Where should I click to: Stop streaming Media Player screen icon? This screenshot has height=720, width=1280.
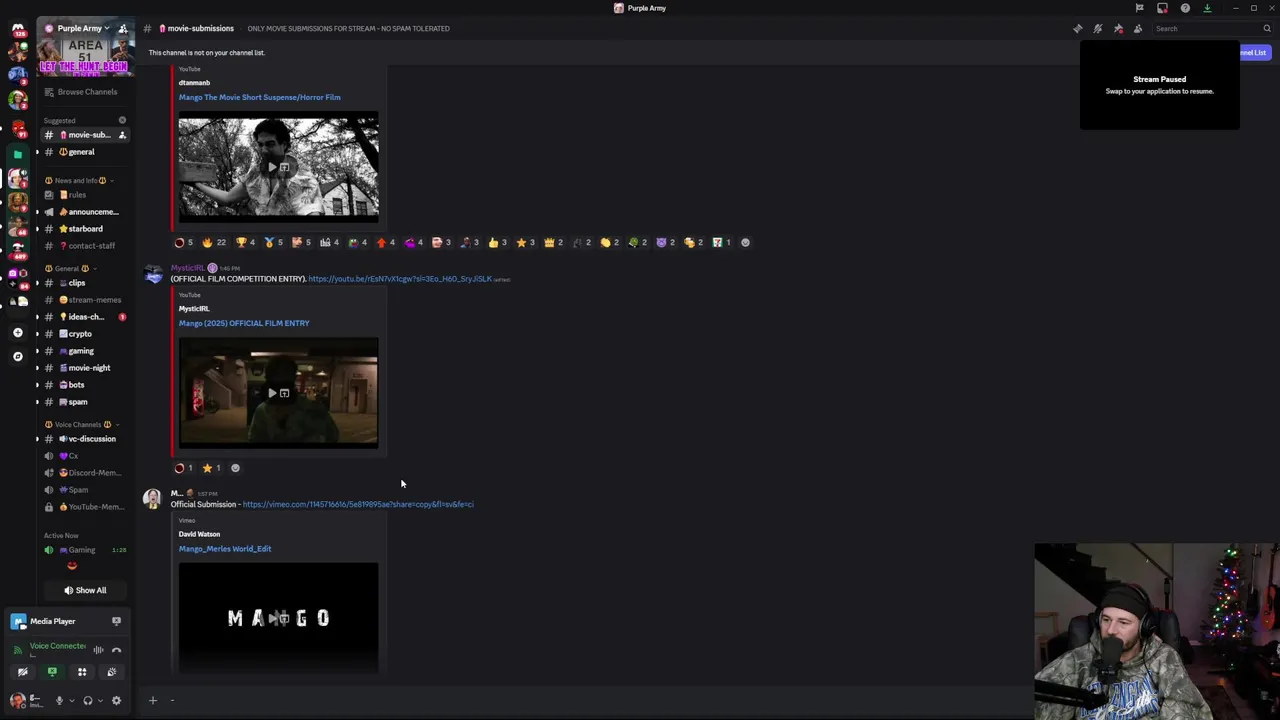point(116,621)
